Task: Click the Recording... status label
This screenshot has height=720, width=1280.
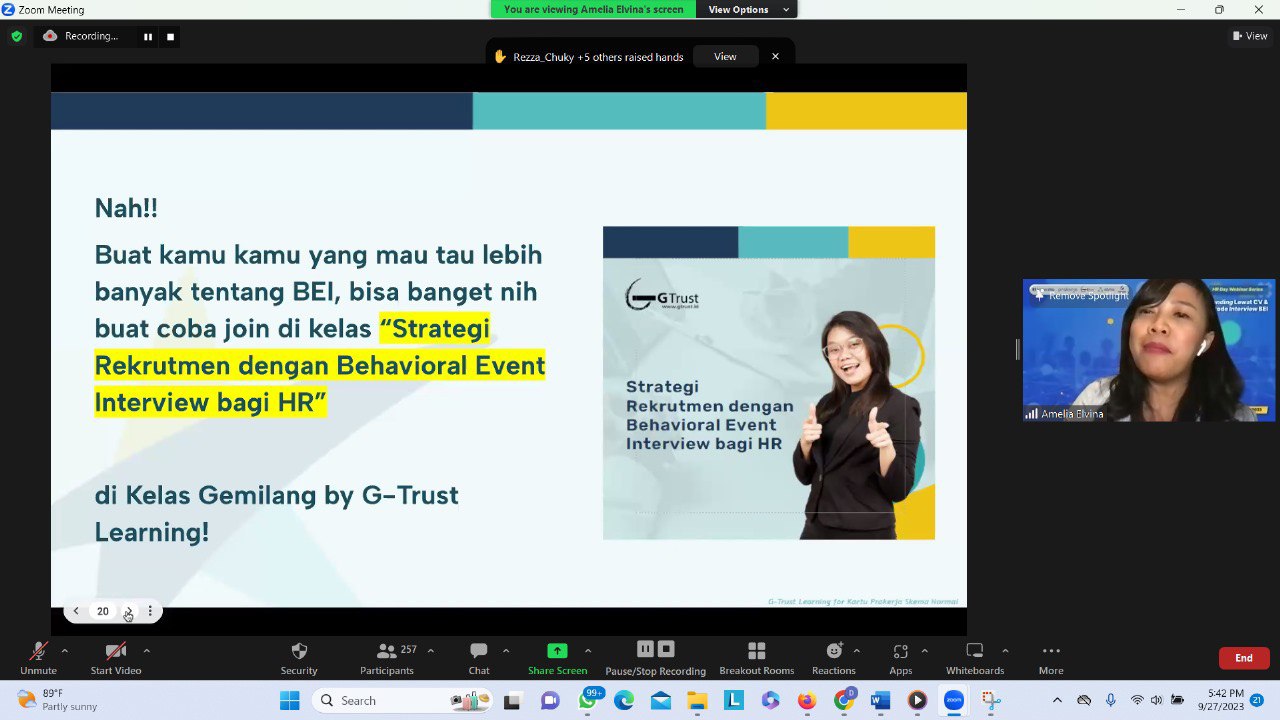Action: pyautogui.click(x=91, y=36)
